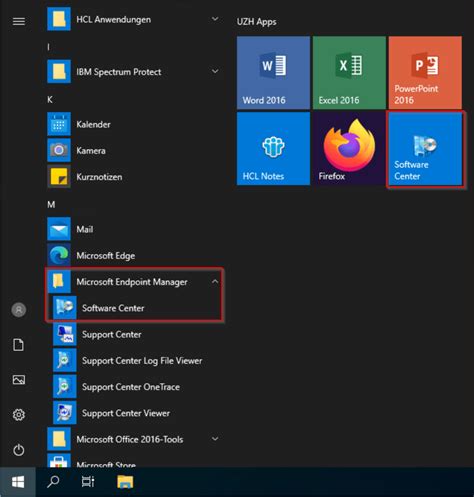Collapse the Microsoft Endpoint Manager folder
Screen dimensions: 474x497
[133, 282]
